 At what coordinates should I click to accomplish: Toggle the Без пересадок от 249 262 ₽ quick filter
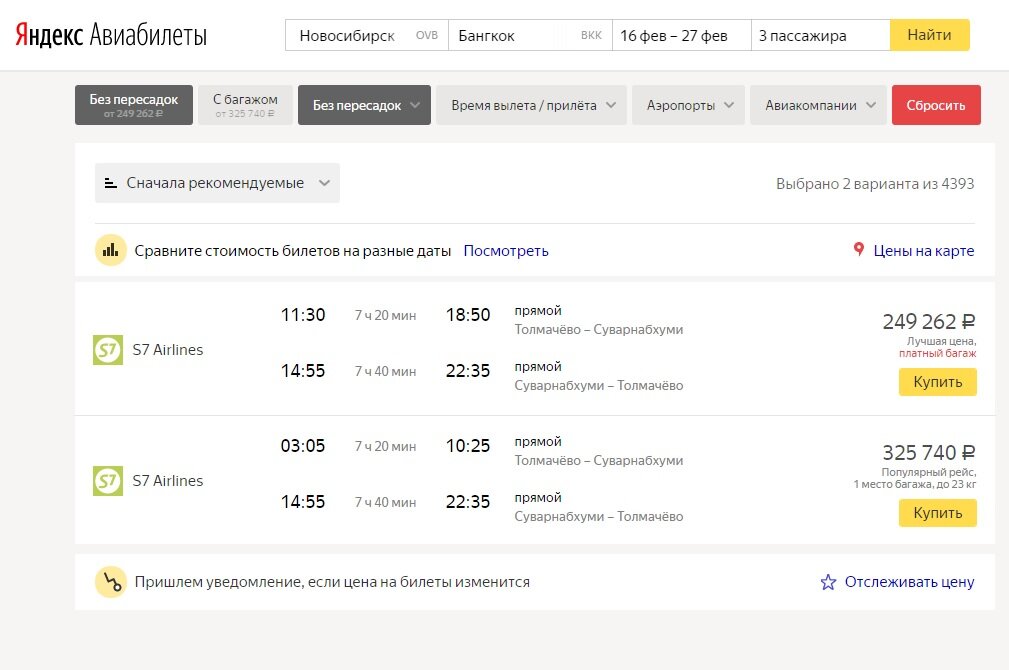[134, 105]
